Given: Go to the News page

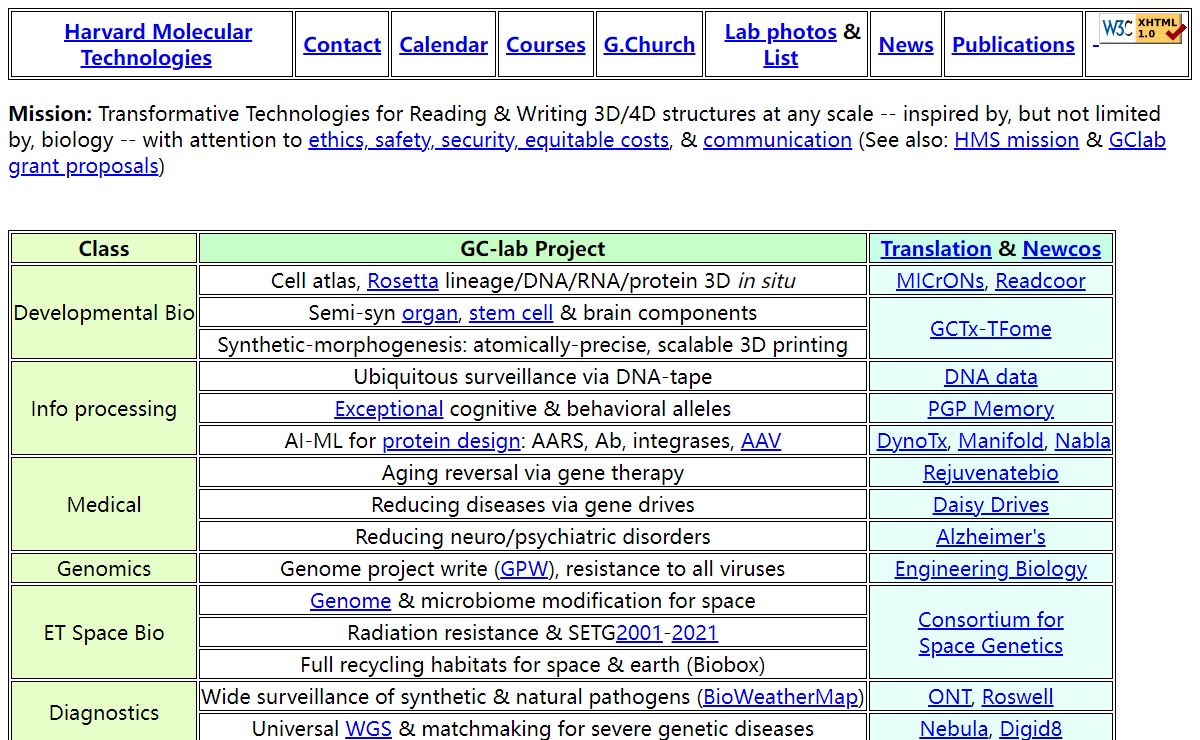Looking at the screenshot, I should pos(906,45).
